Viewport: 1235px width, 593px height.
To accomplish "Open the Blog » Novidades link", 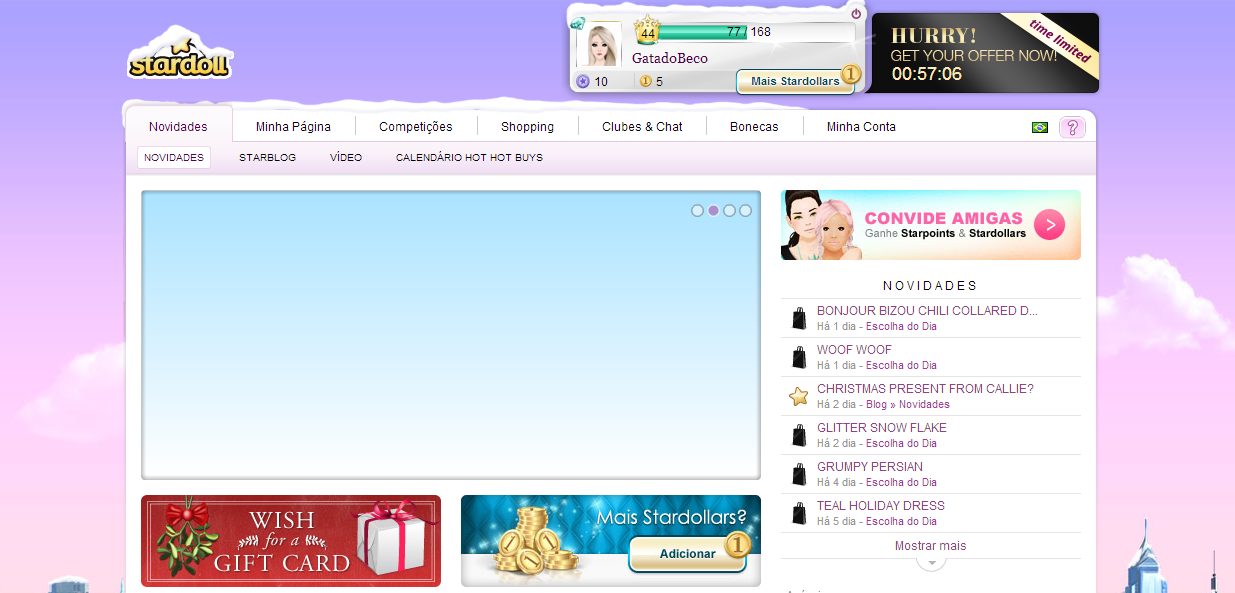I will coord(908,405).
